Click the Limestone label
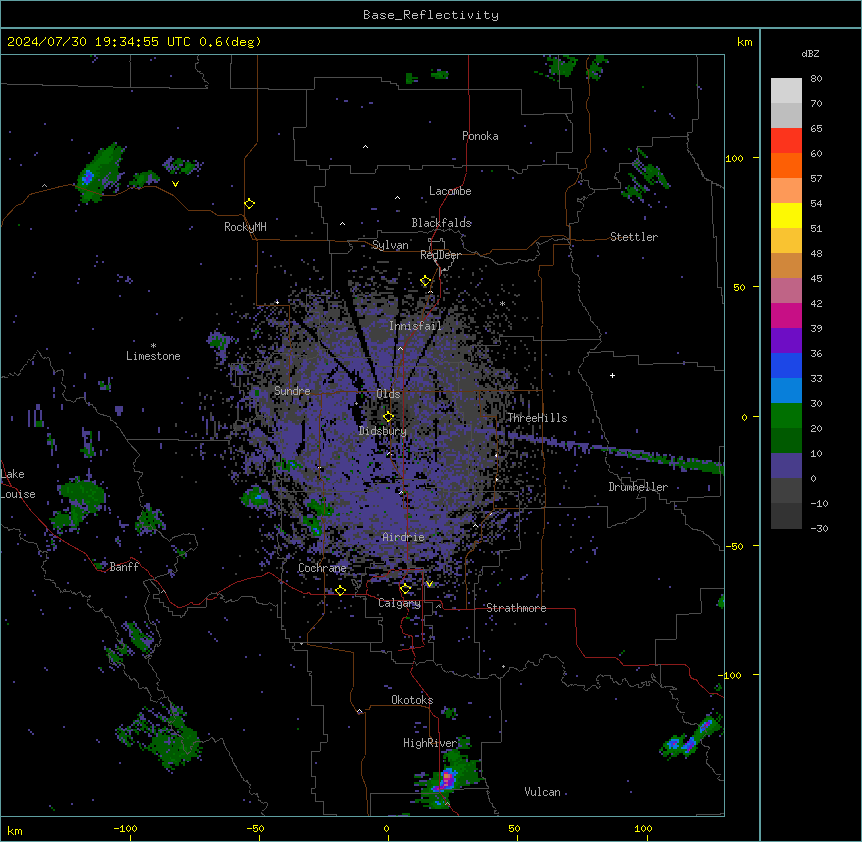Image resolution: width=862 pixels, height=842 pixels. (153, 356)
